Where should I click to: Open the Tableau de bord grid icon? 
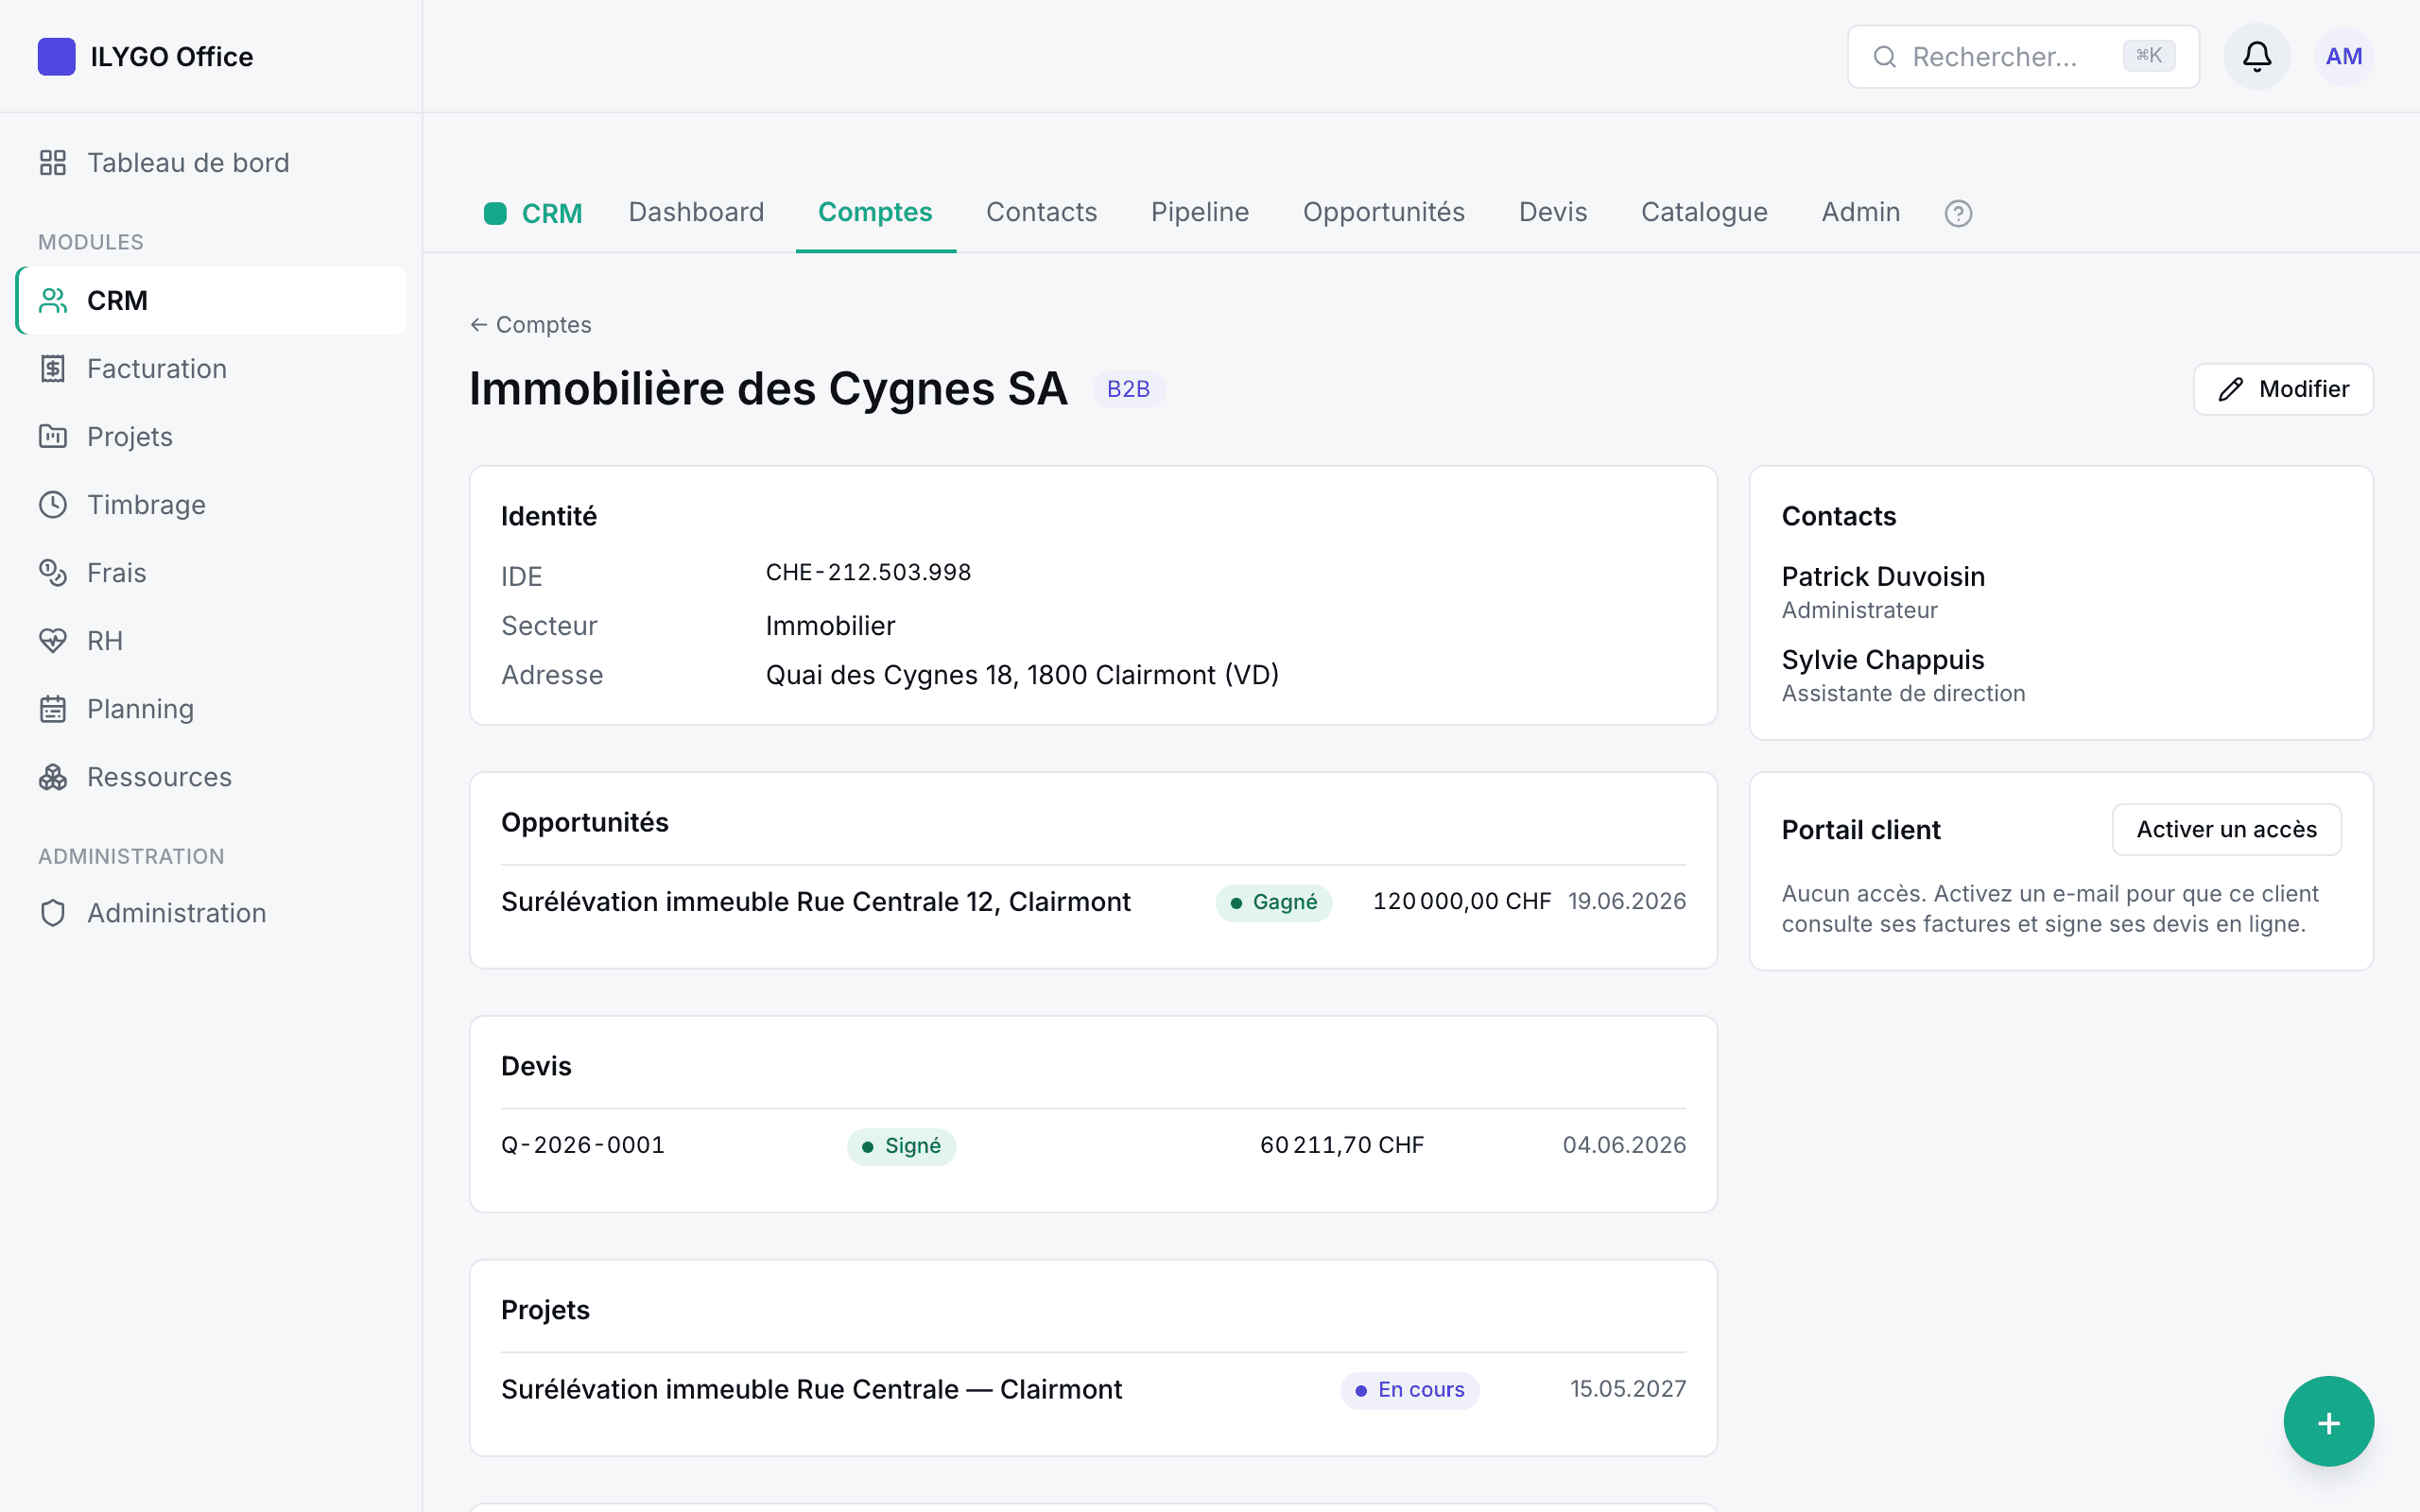tap(53, 163)
